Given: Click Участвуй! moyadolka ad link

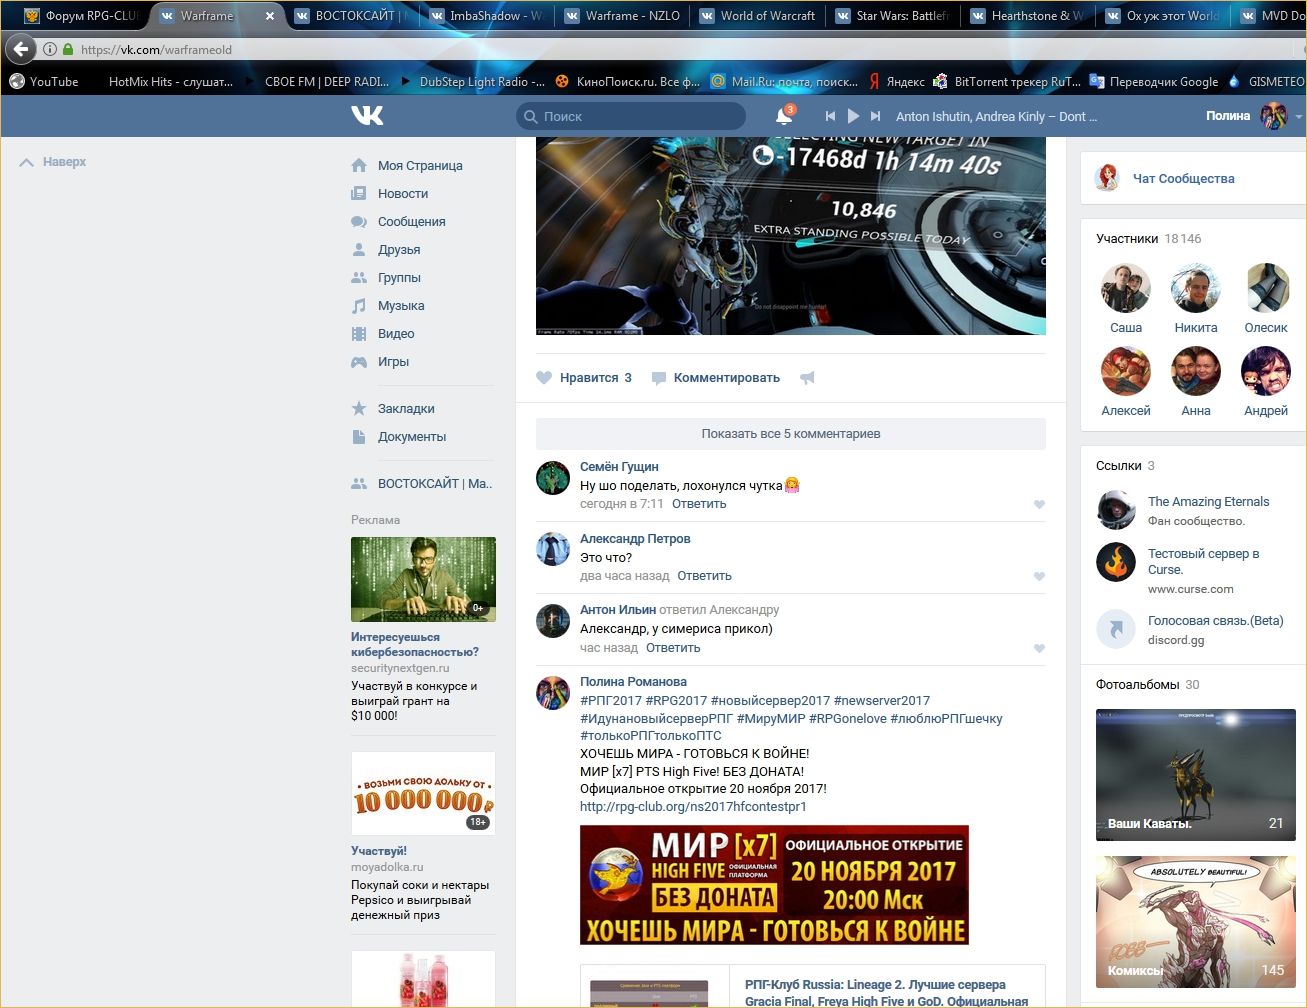Looking at the screenshot, I should [x=379, y=851].
